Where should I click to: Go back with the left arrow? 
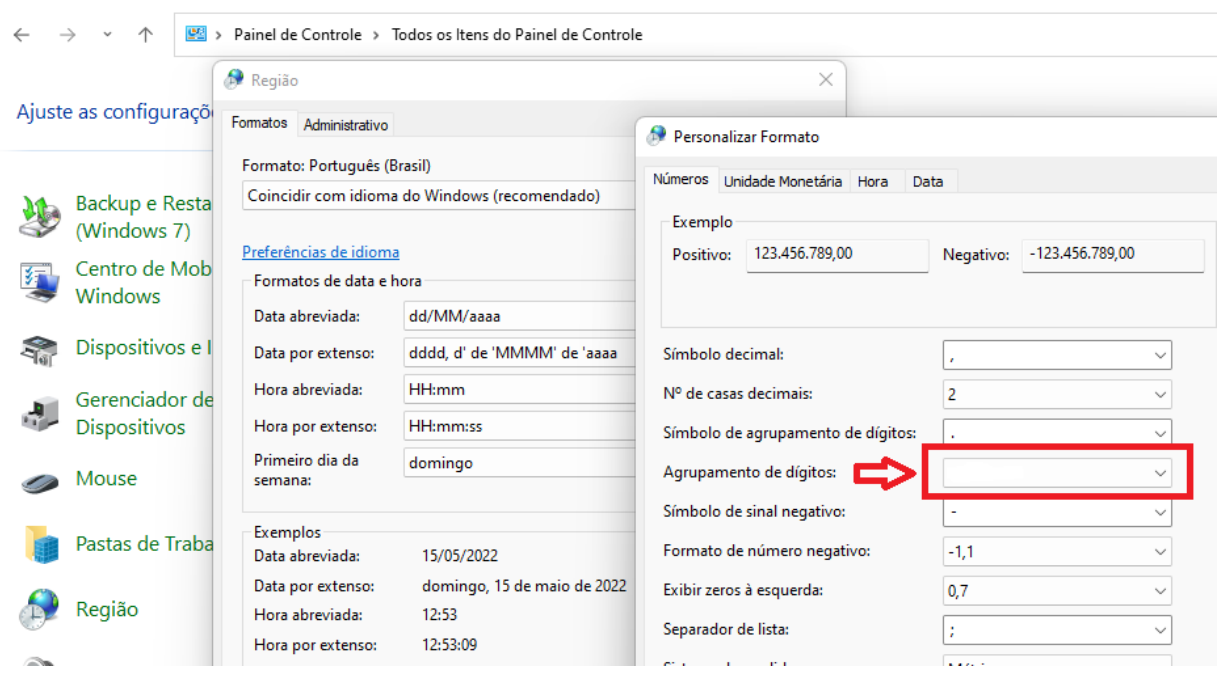tap(22, 35)
